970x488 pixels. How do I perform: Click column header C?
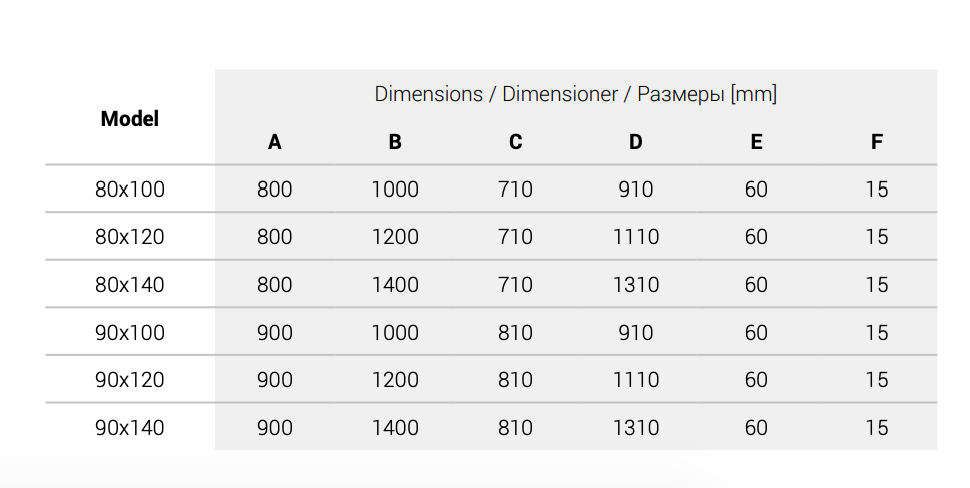[x=515, y=142]
